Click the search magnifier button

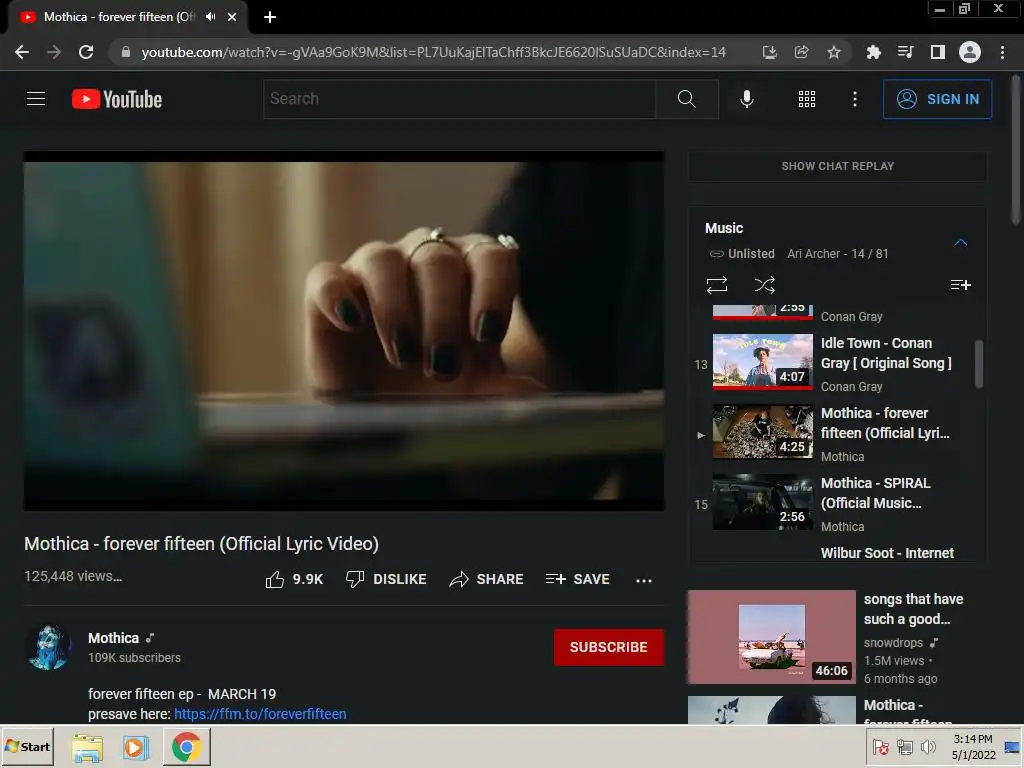click(x=686, y=99)
